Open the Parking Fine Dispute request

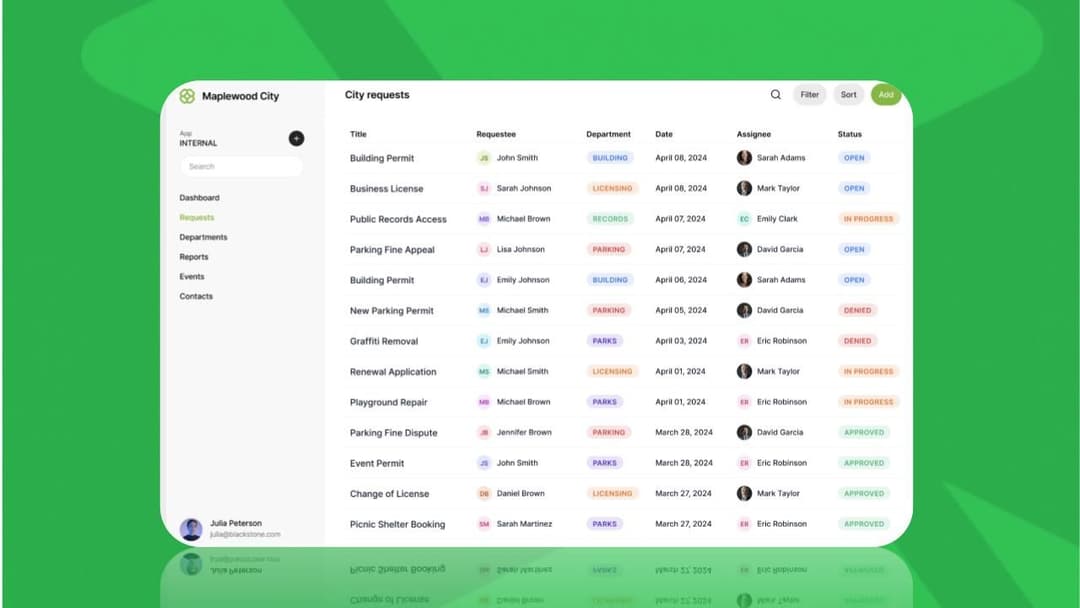click(x=393, y=432)
